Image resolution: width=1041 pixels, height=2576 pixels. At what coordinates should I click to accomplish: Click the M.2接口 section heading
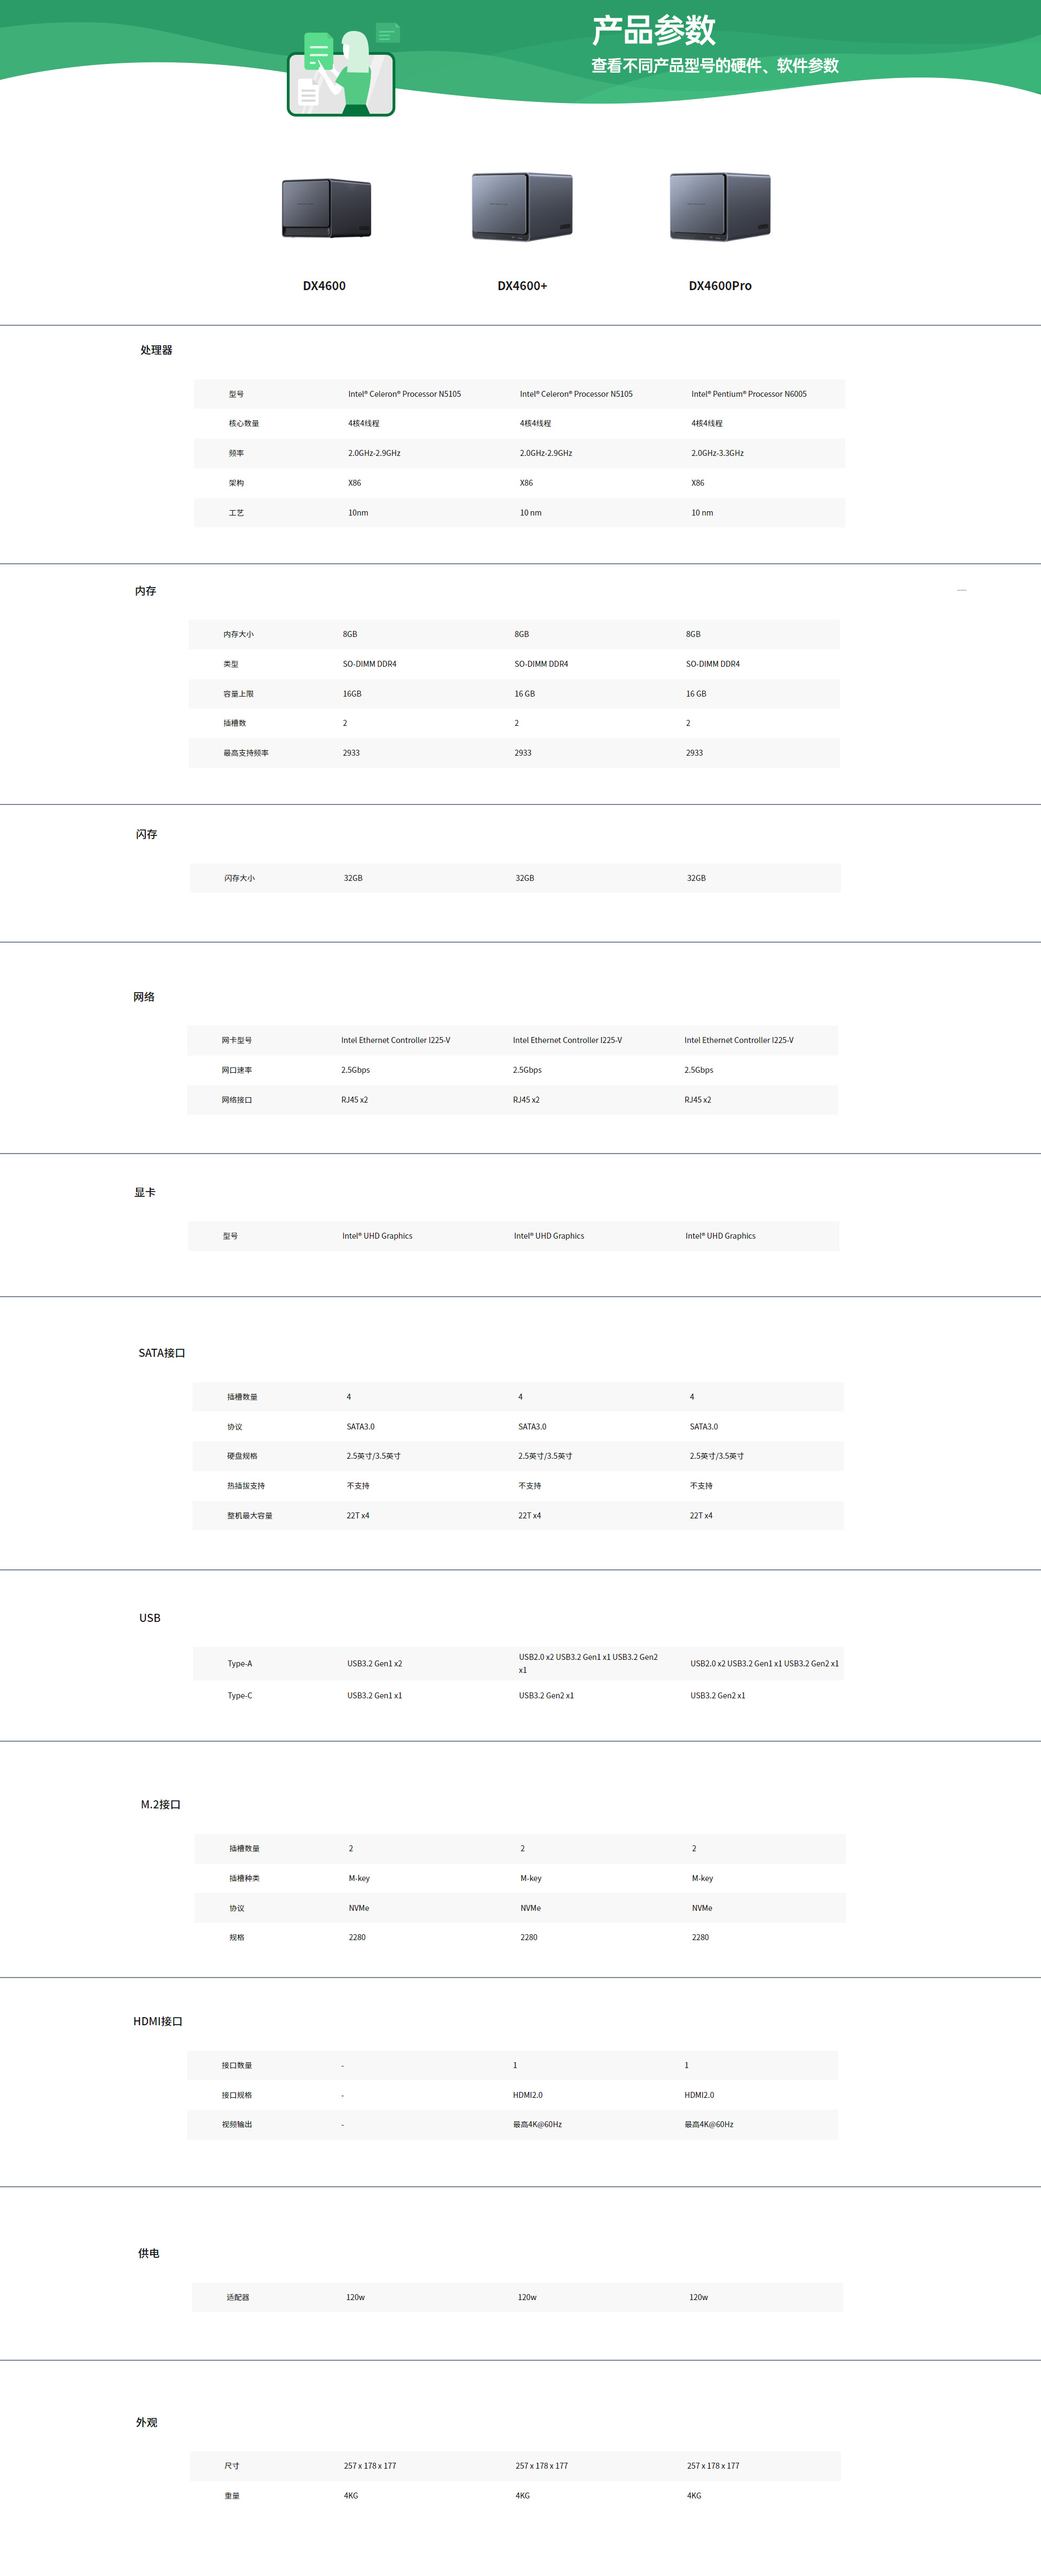coord(160,1805)
